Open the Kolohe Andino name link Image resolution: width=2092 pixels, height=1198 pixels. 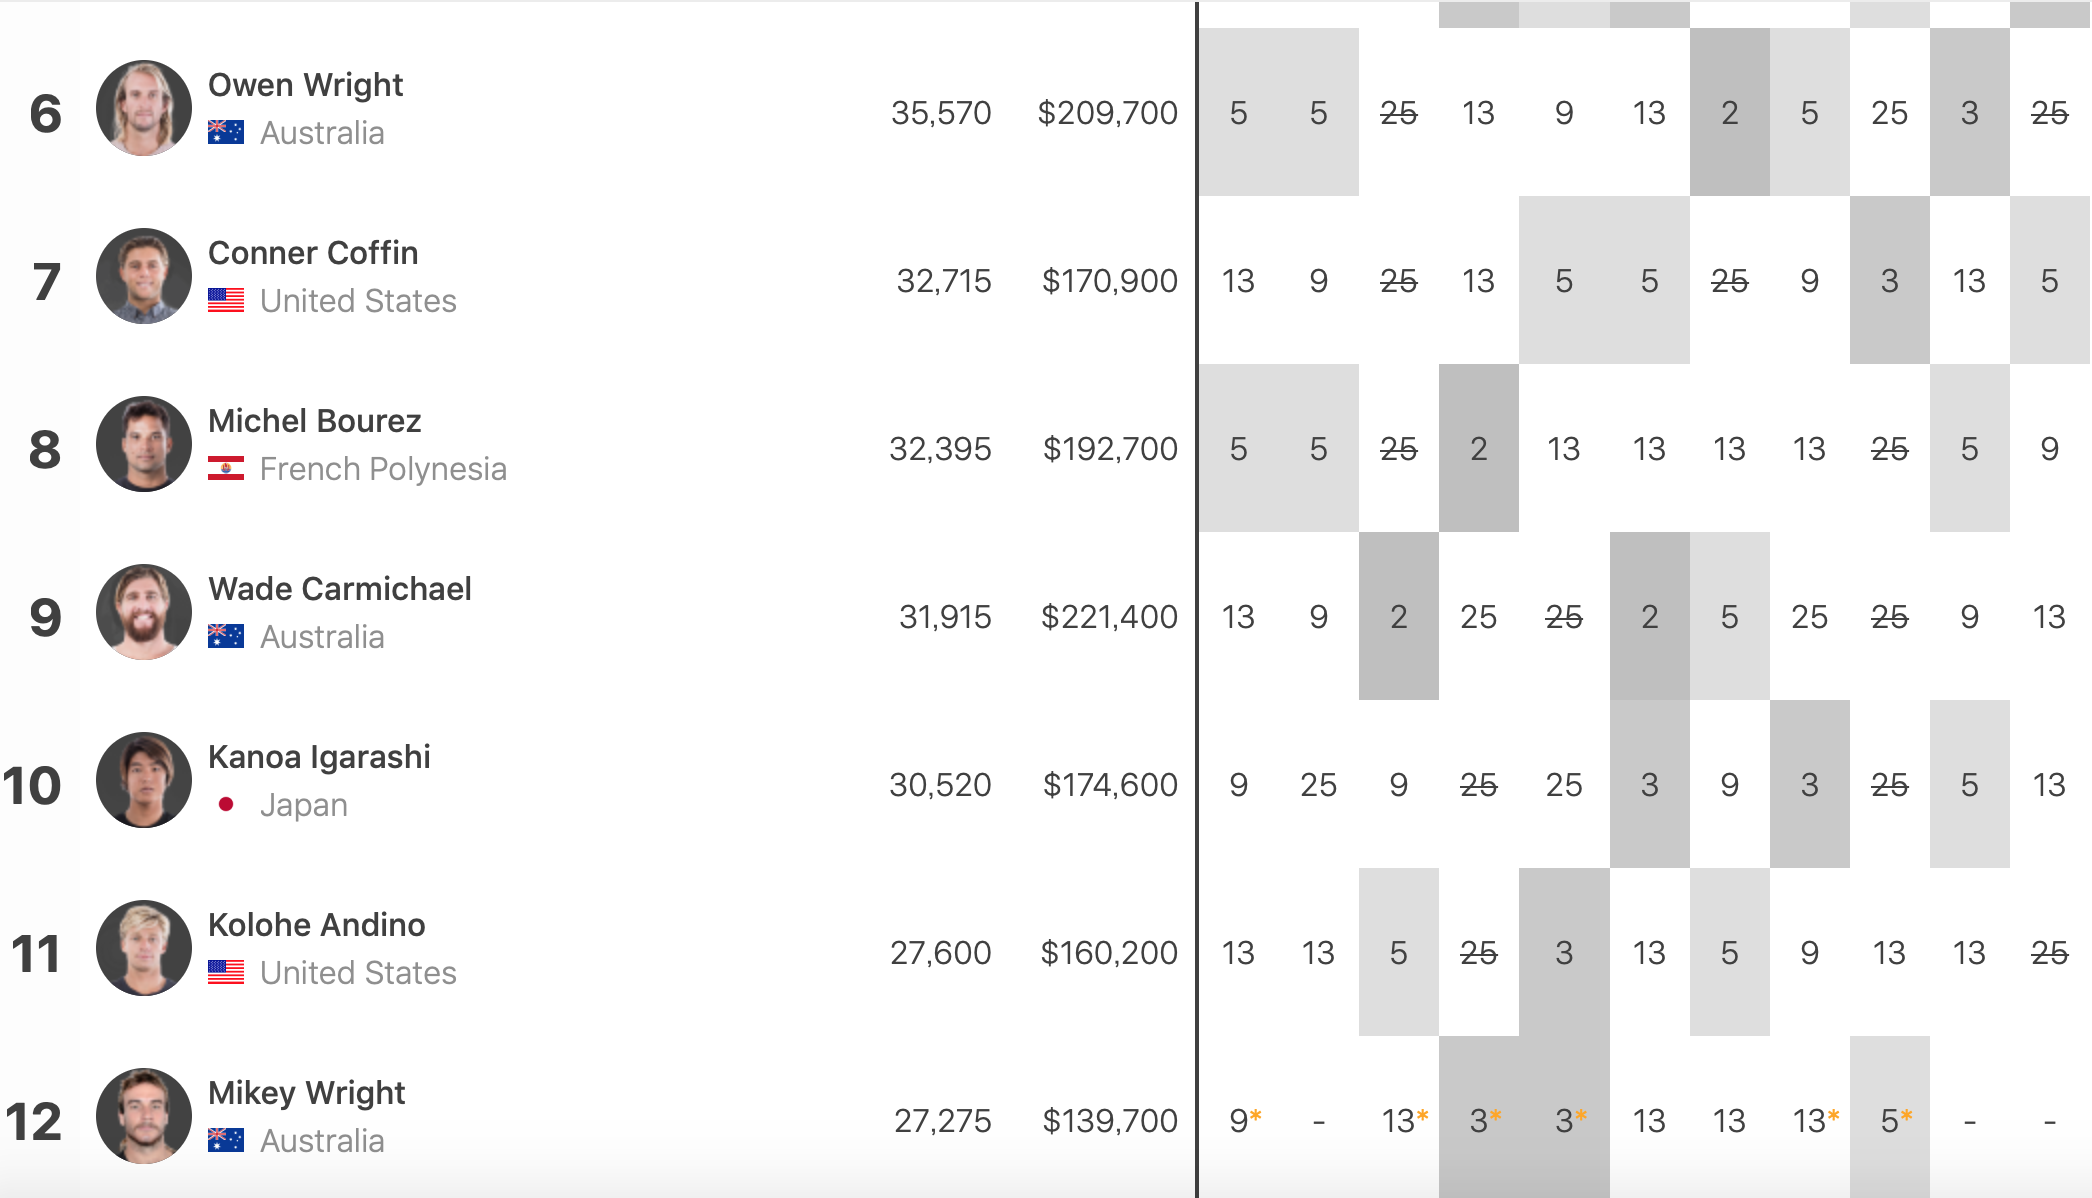click(x=316, y=925)
